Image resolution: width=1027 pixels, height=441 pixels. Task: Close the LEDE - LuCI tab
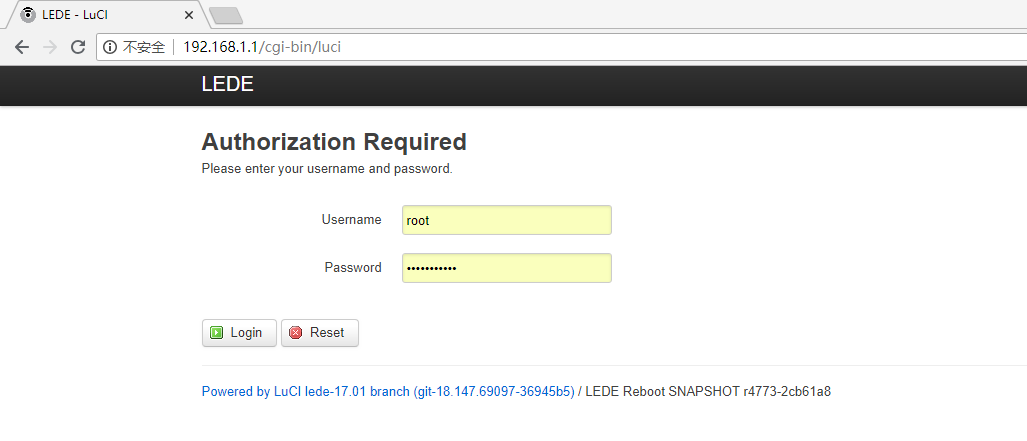pyautogui.click(x=189, y=14)
